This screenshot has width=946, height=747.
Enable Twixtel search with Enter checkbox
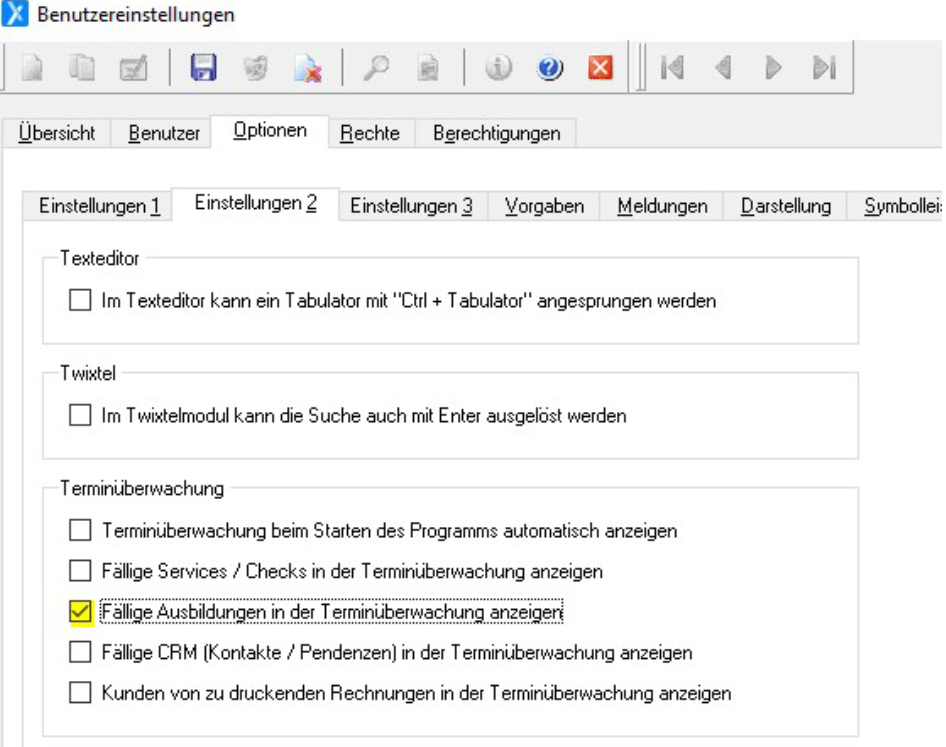pos(79,415)
